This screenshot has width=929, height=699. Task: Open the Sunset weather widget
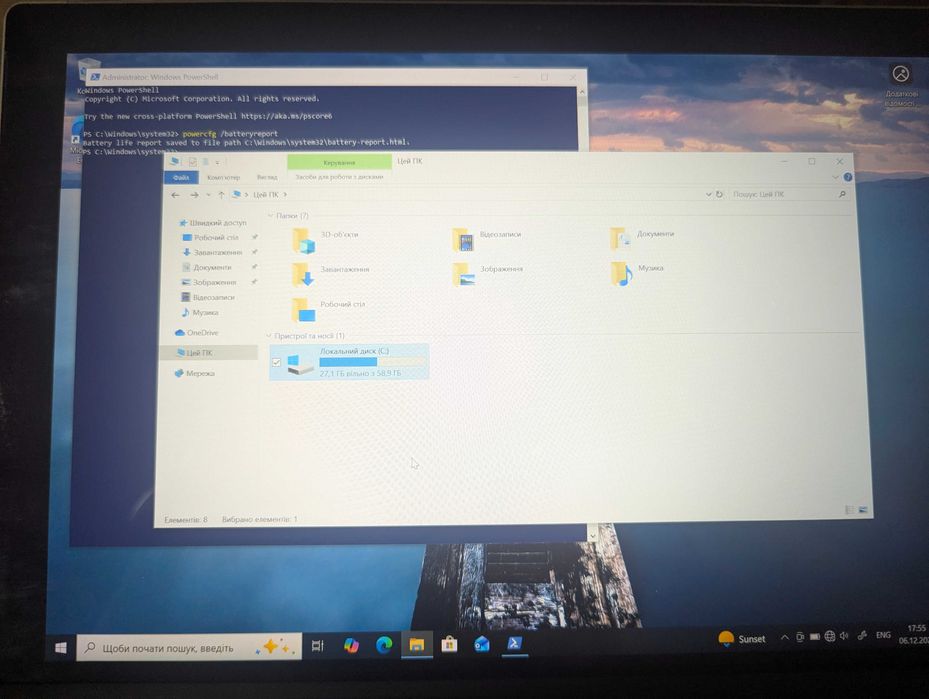(x=742, y=639)
